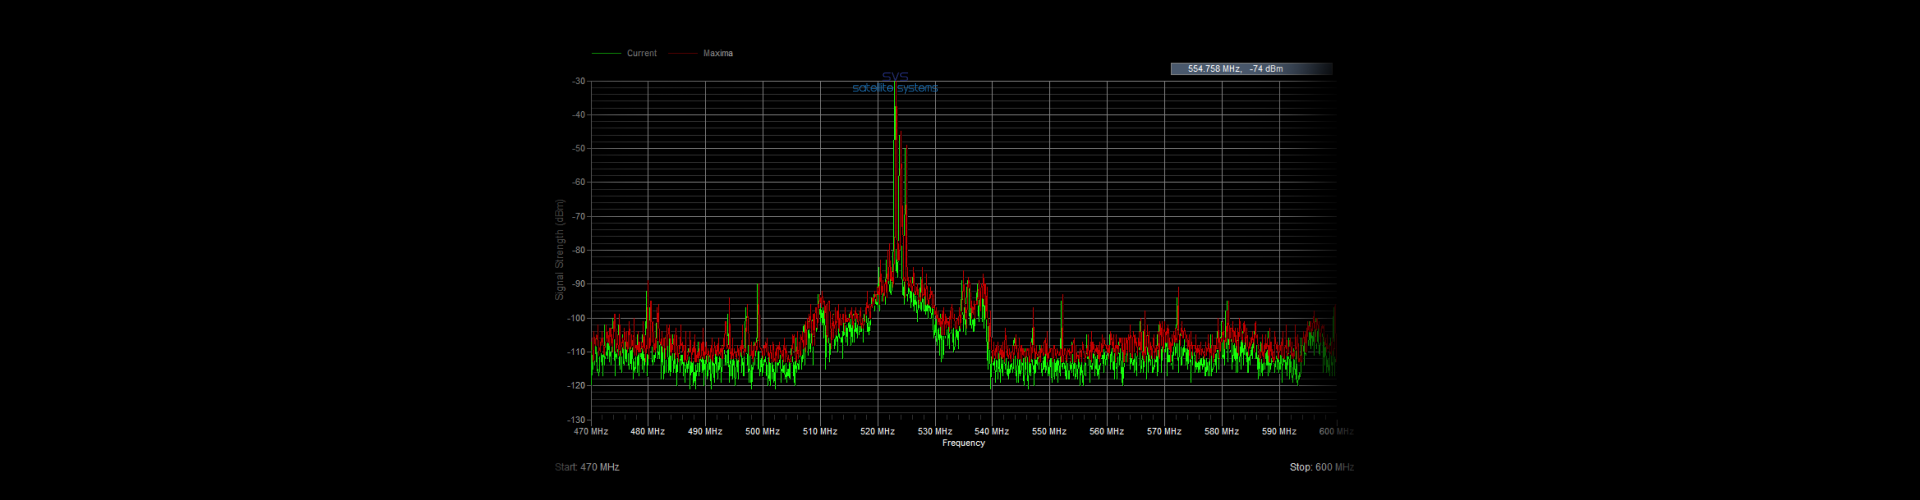1920x500 pixels.
Task: Select the Stop: 600 MHz field
Action: point(1321,467)
